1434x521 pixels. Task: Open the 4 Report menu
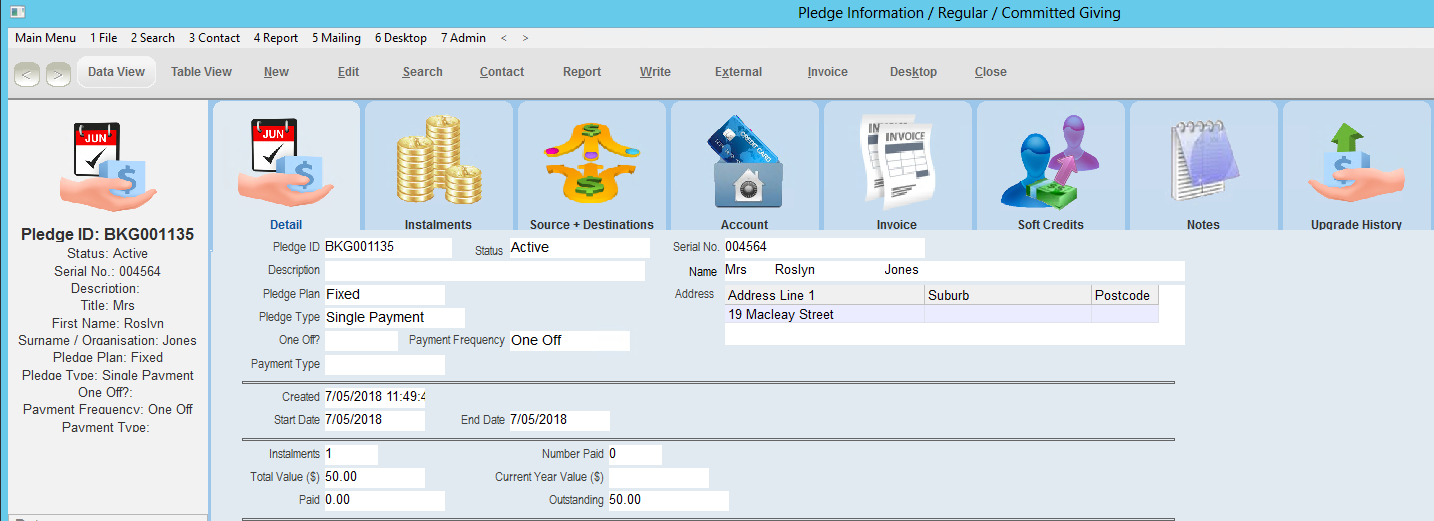(275, 38)
